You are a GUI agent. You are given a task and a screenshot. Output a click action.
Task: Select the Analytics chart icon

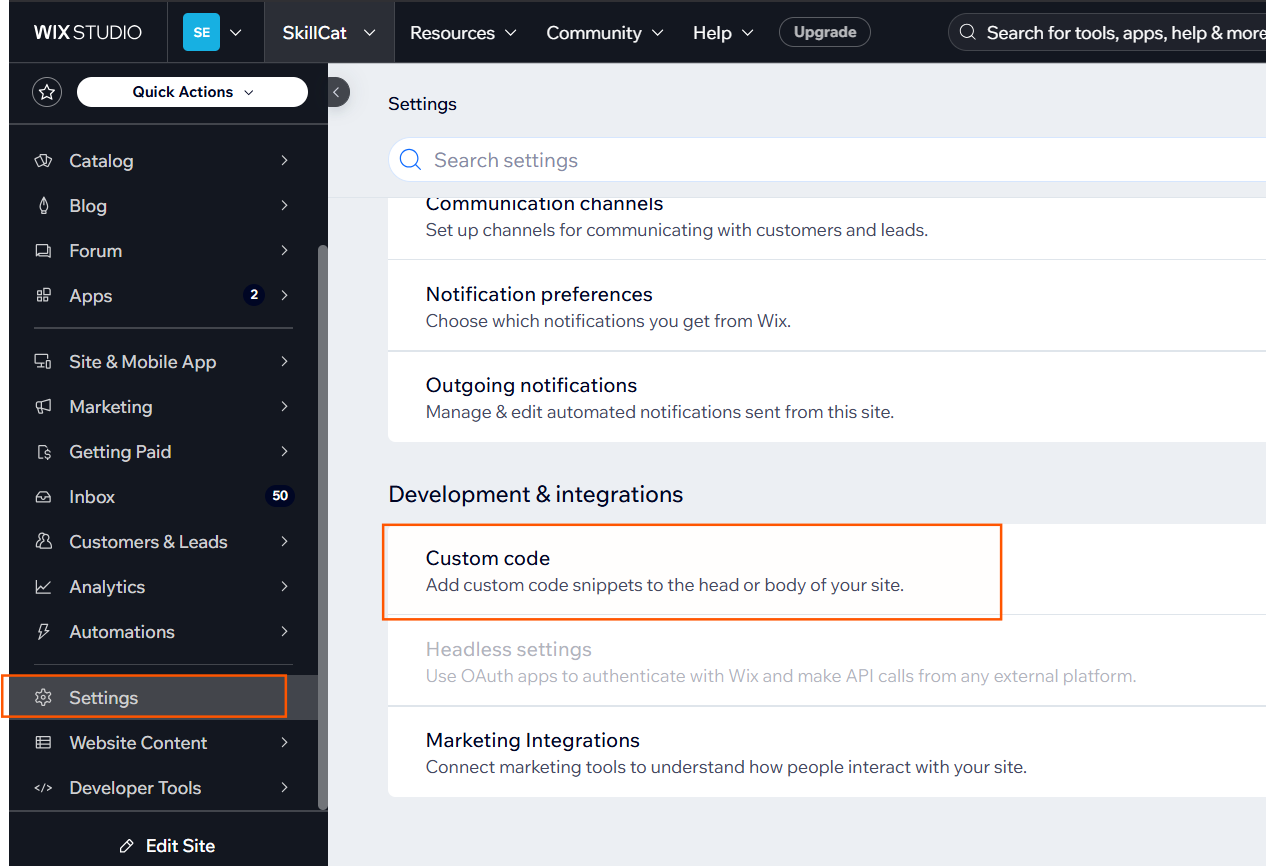tap(43, 586)
